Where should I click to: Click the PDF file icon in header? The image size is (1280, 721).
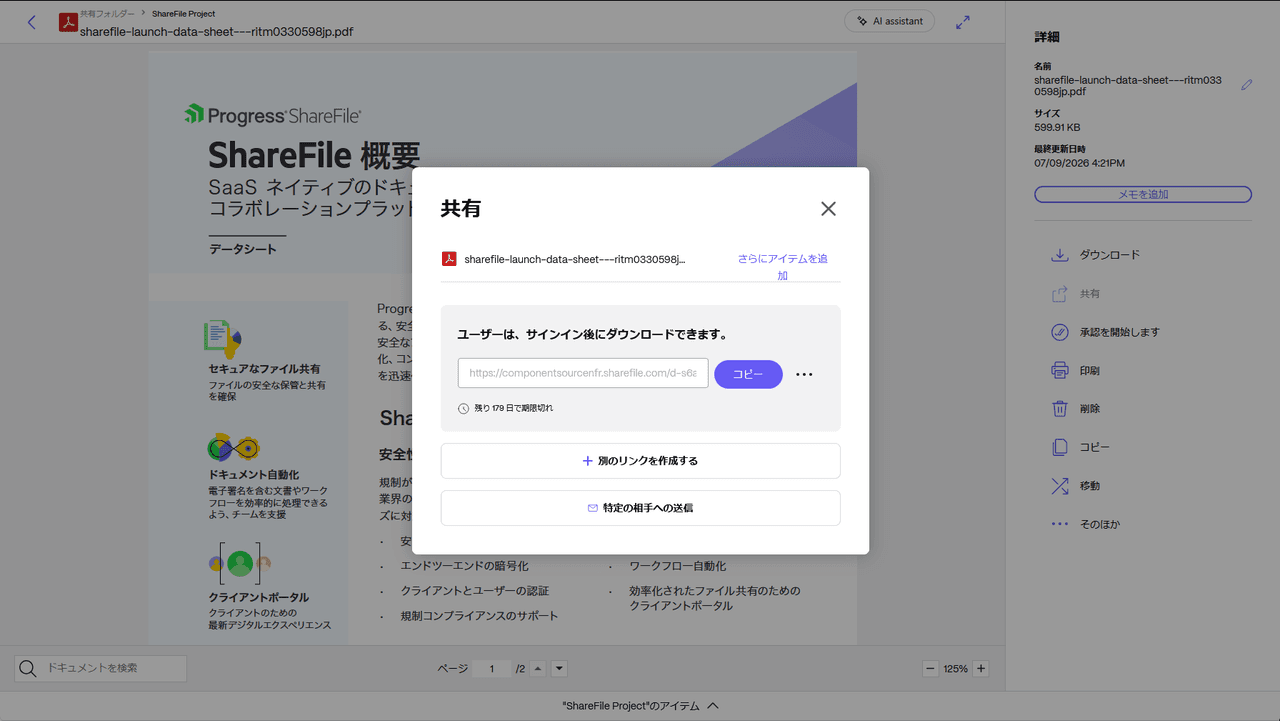[68, 22]
